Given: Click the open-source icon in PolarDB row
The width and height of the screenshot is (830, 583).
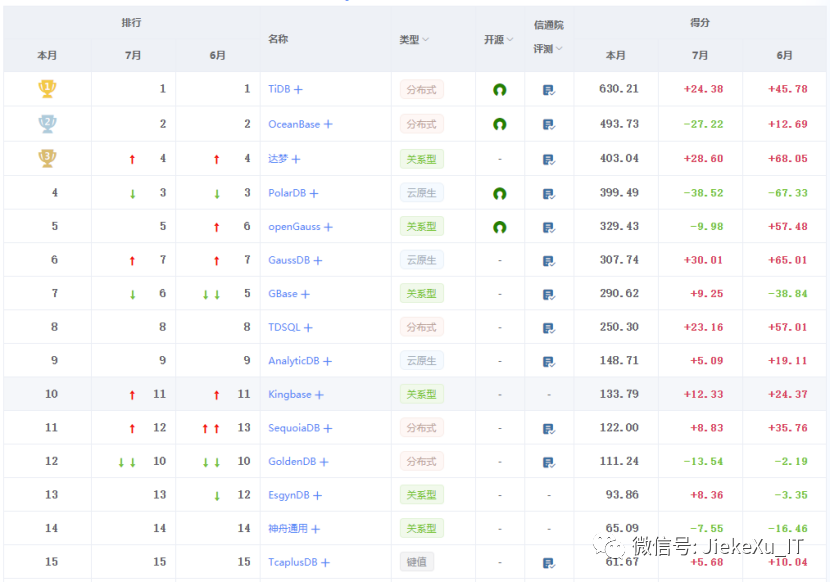Looking at the screenshot, I should [x=500, y=193].
